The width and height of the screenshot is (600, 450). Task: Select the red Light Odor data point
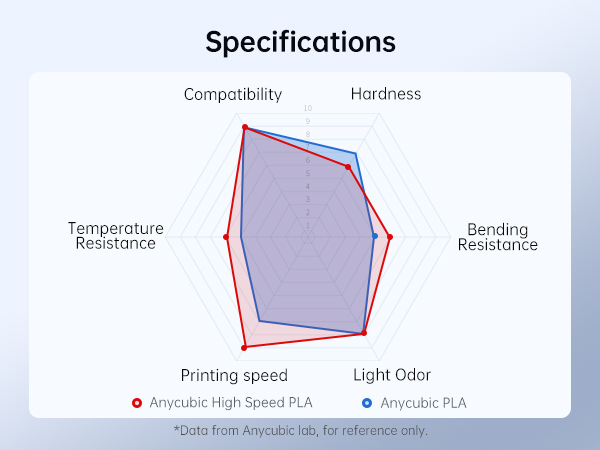click(364, 333)
